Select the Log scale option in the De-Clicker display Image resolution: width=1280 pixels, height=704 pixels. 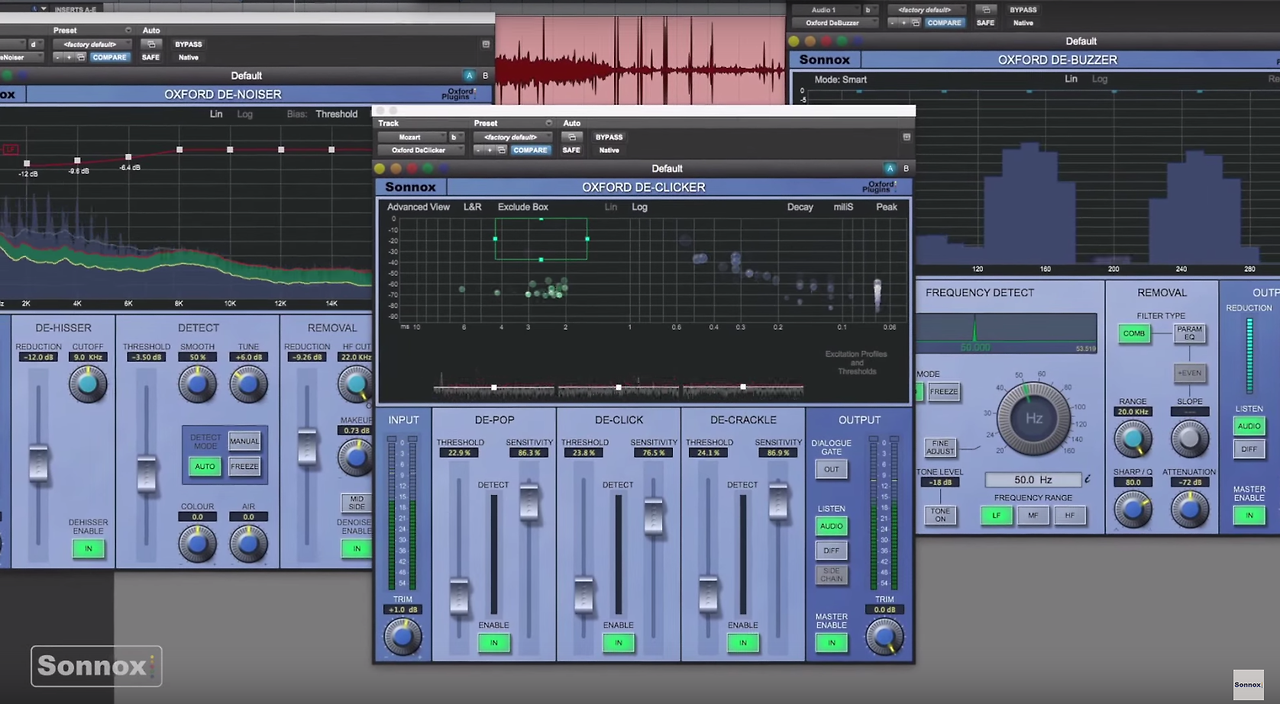point(639,207)
